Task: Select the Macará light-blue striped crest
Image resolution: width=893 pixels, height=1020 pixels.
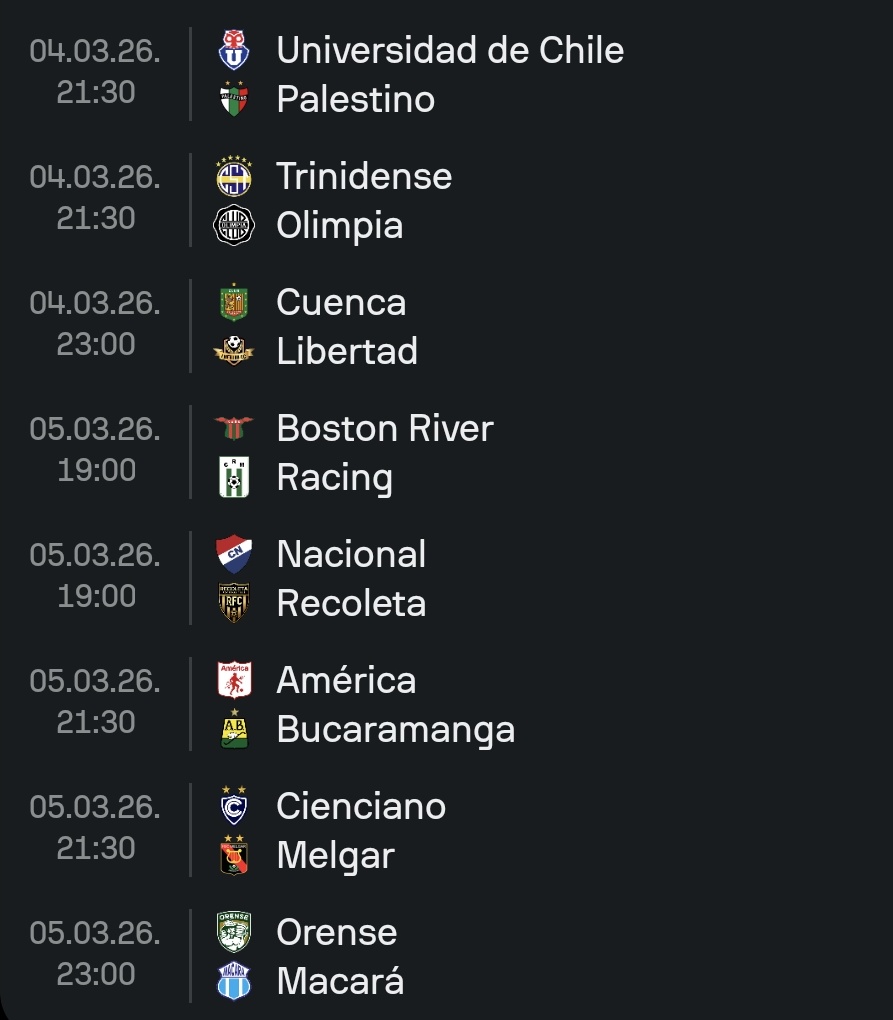Action: pyautogui.click(x=234, y=982)
